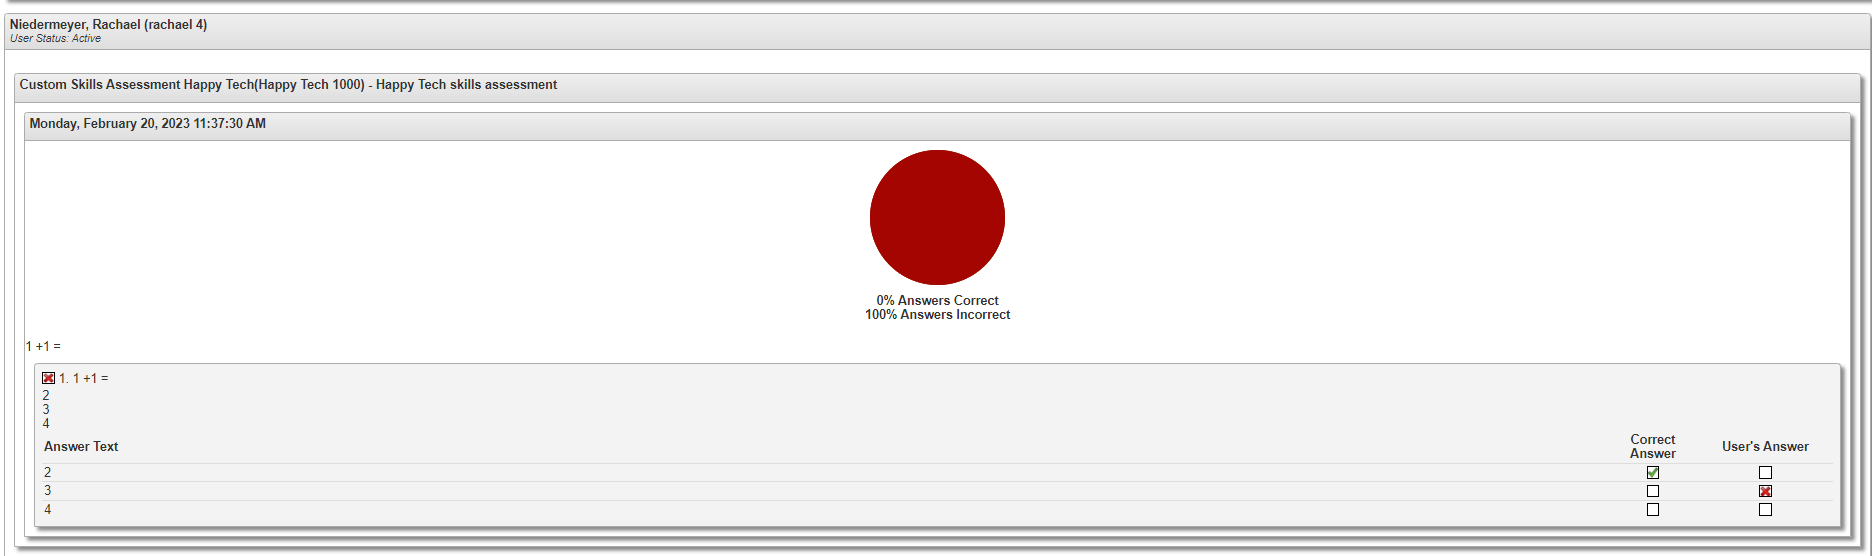Click the Correct Answer column header

click(1652, 446)
